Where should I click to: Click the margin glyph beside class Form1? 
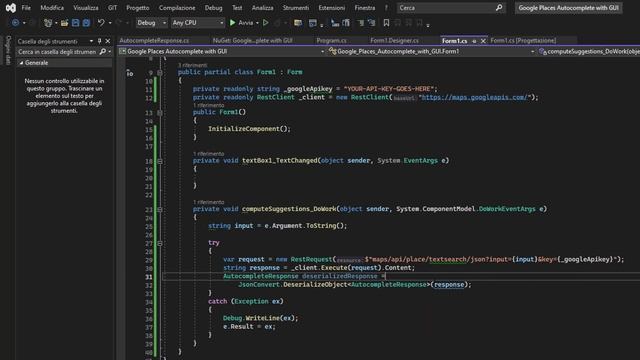(x=129, y=73)
